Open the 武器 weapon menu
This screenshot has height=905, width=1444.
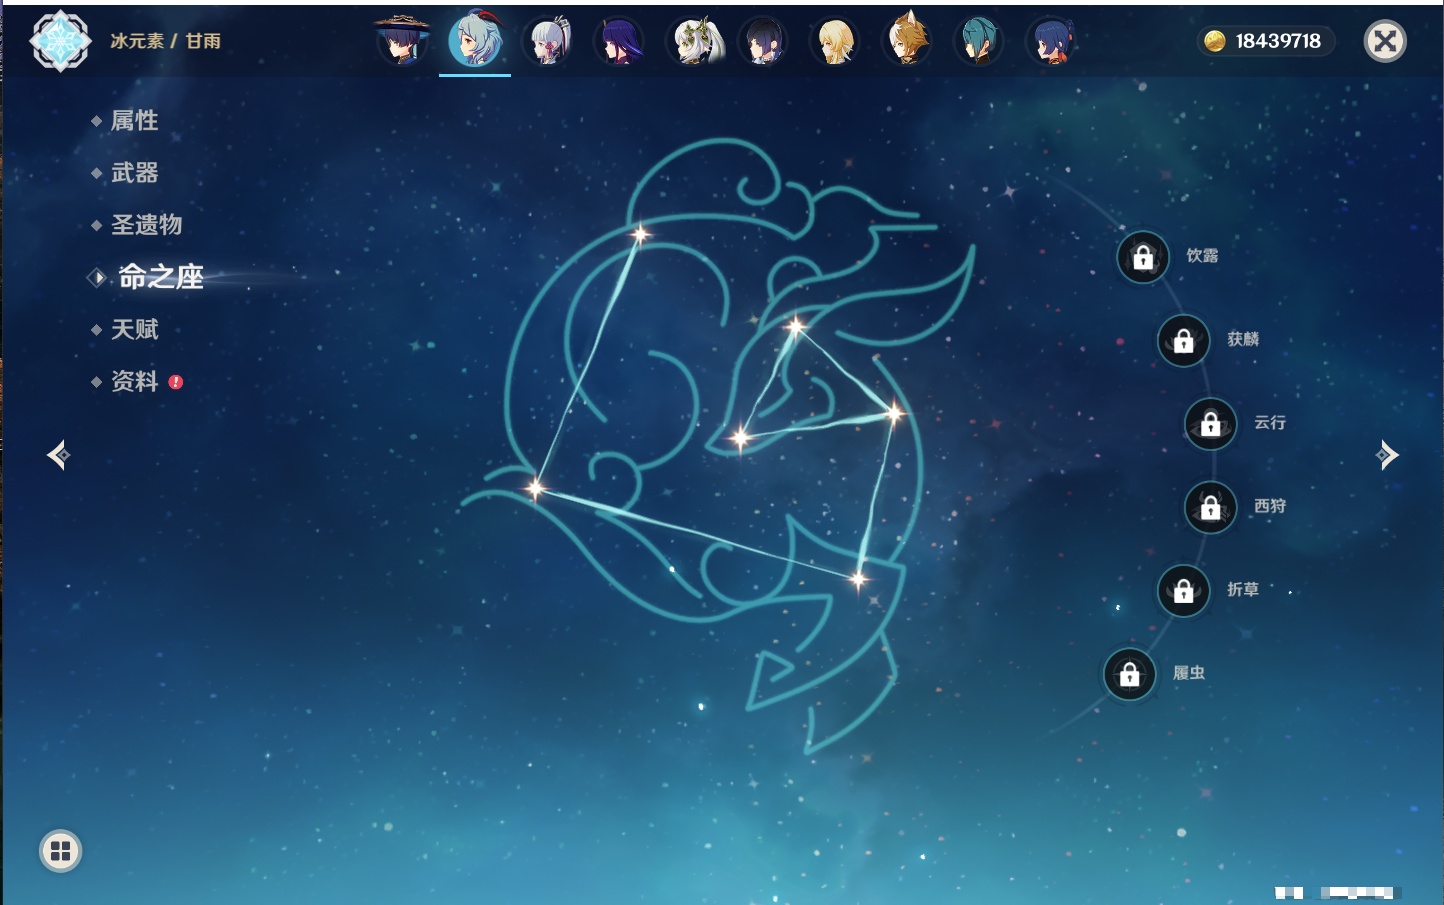pyautogui.click(x=134, y=173)
